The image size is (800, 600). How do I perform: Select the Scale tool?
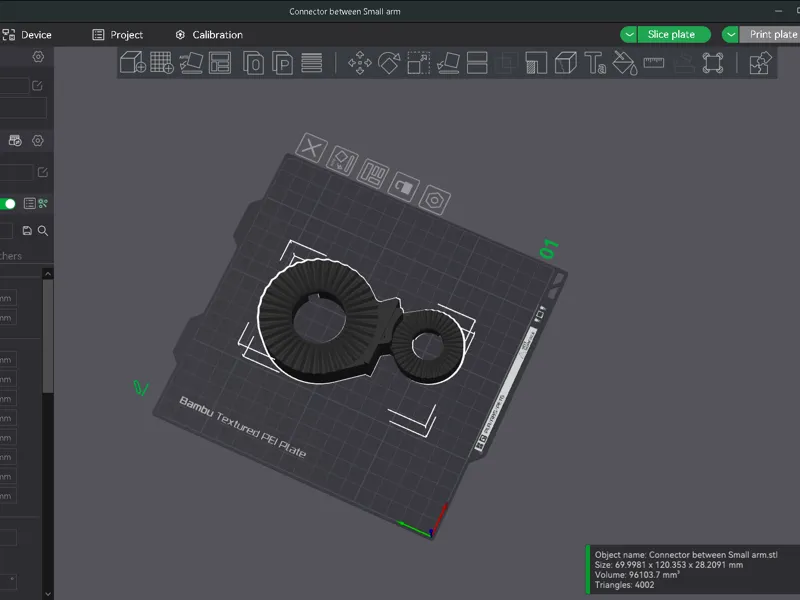point(418,63)
